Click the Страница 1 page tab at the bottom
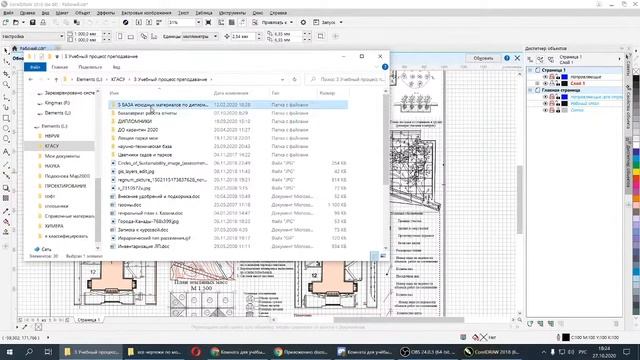Screen dimensions: 640x360 (89, 320)
